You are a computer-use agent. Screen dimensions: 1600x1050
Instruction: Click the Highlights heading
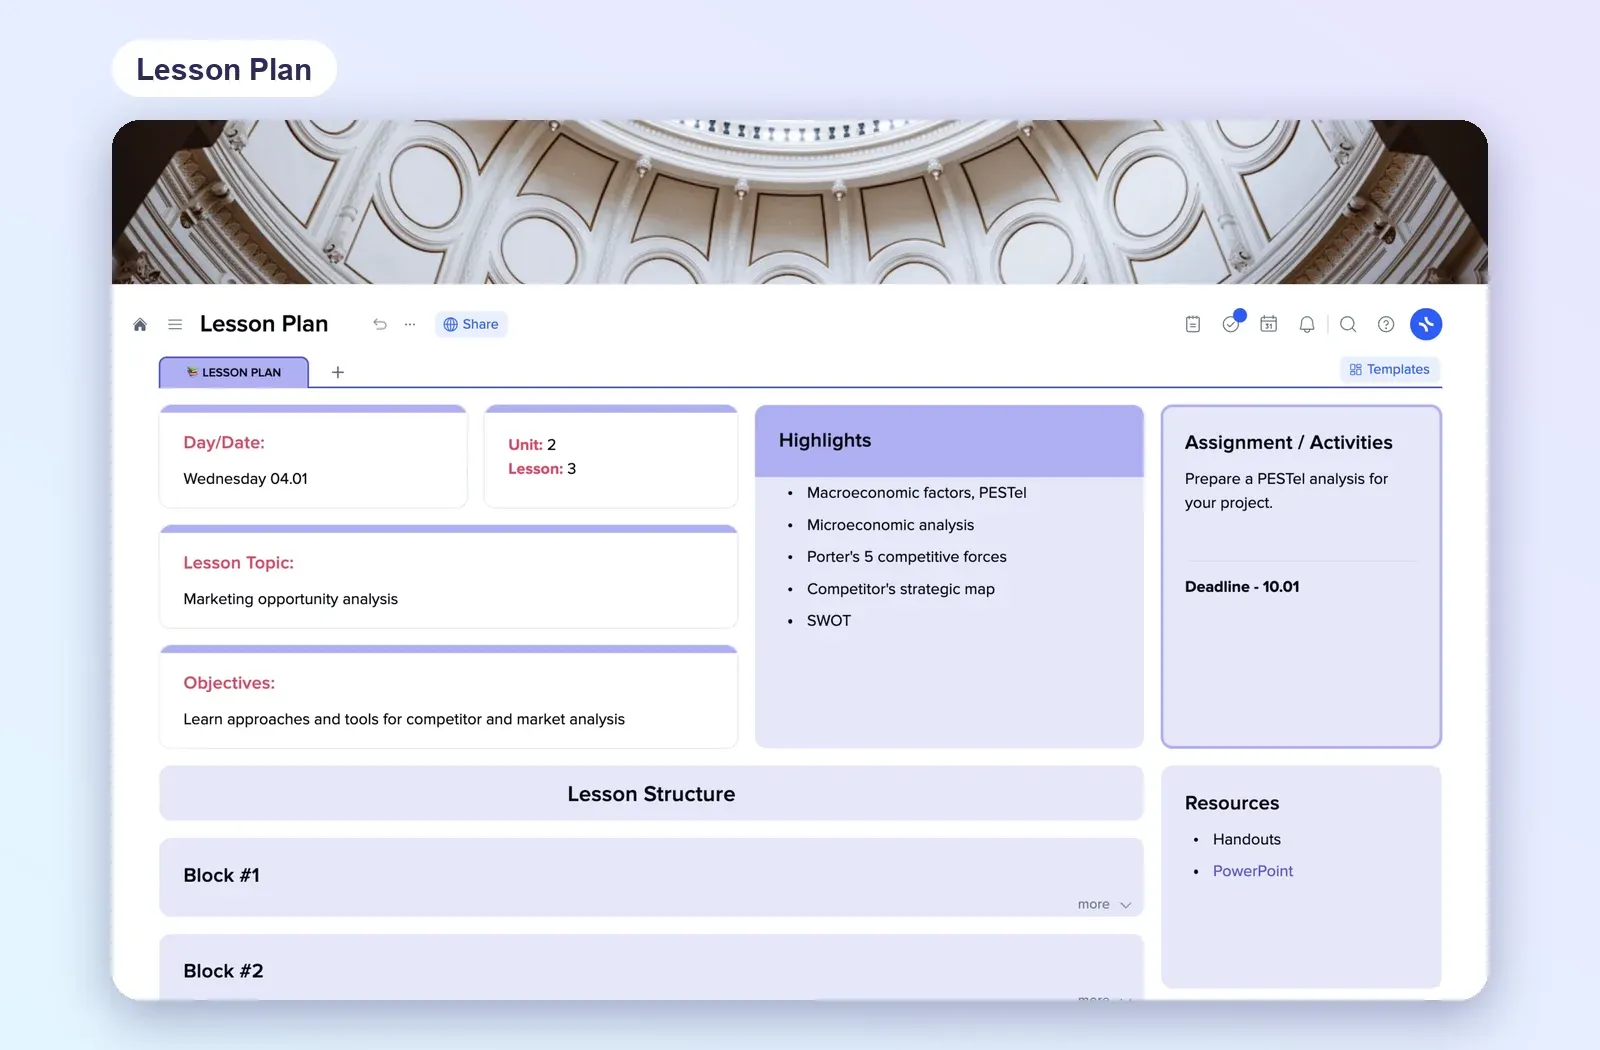pos(825,441)
